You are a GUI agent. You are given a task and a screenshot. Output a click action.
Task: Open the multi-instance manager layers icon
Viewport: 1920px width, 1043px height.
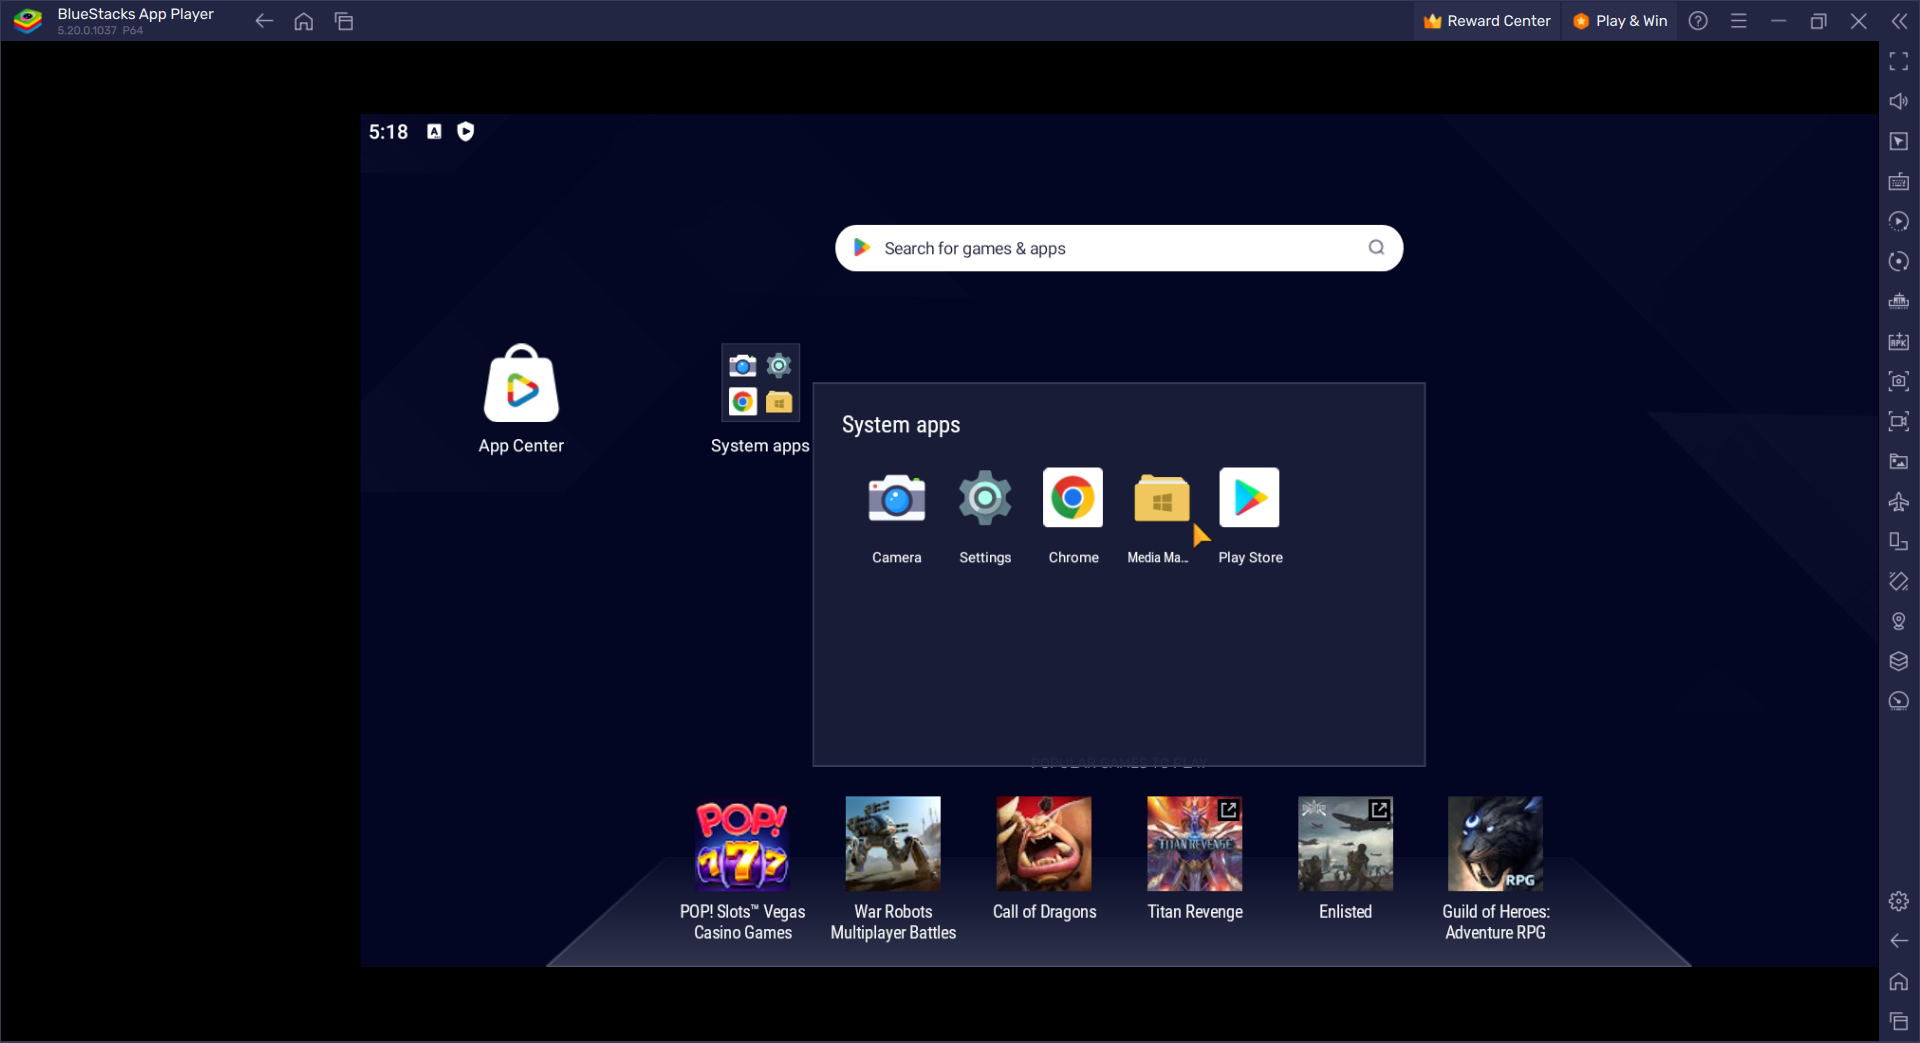click(x=1899, y=662)
